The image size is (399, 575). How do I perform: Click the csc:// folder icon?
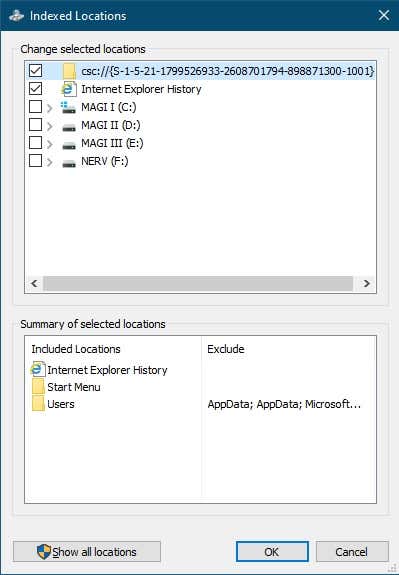[x=69, y=71]
